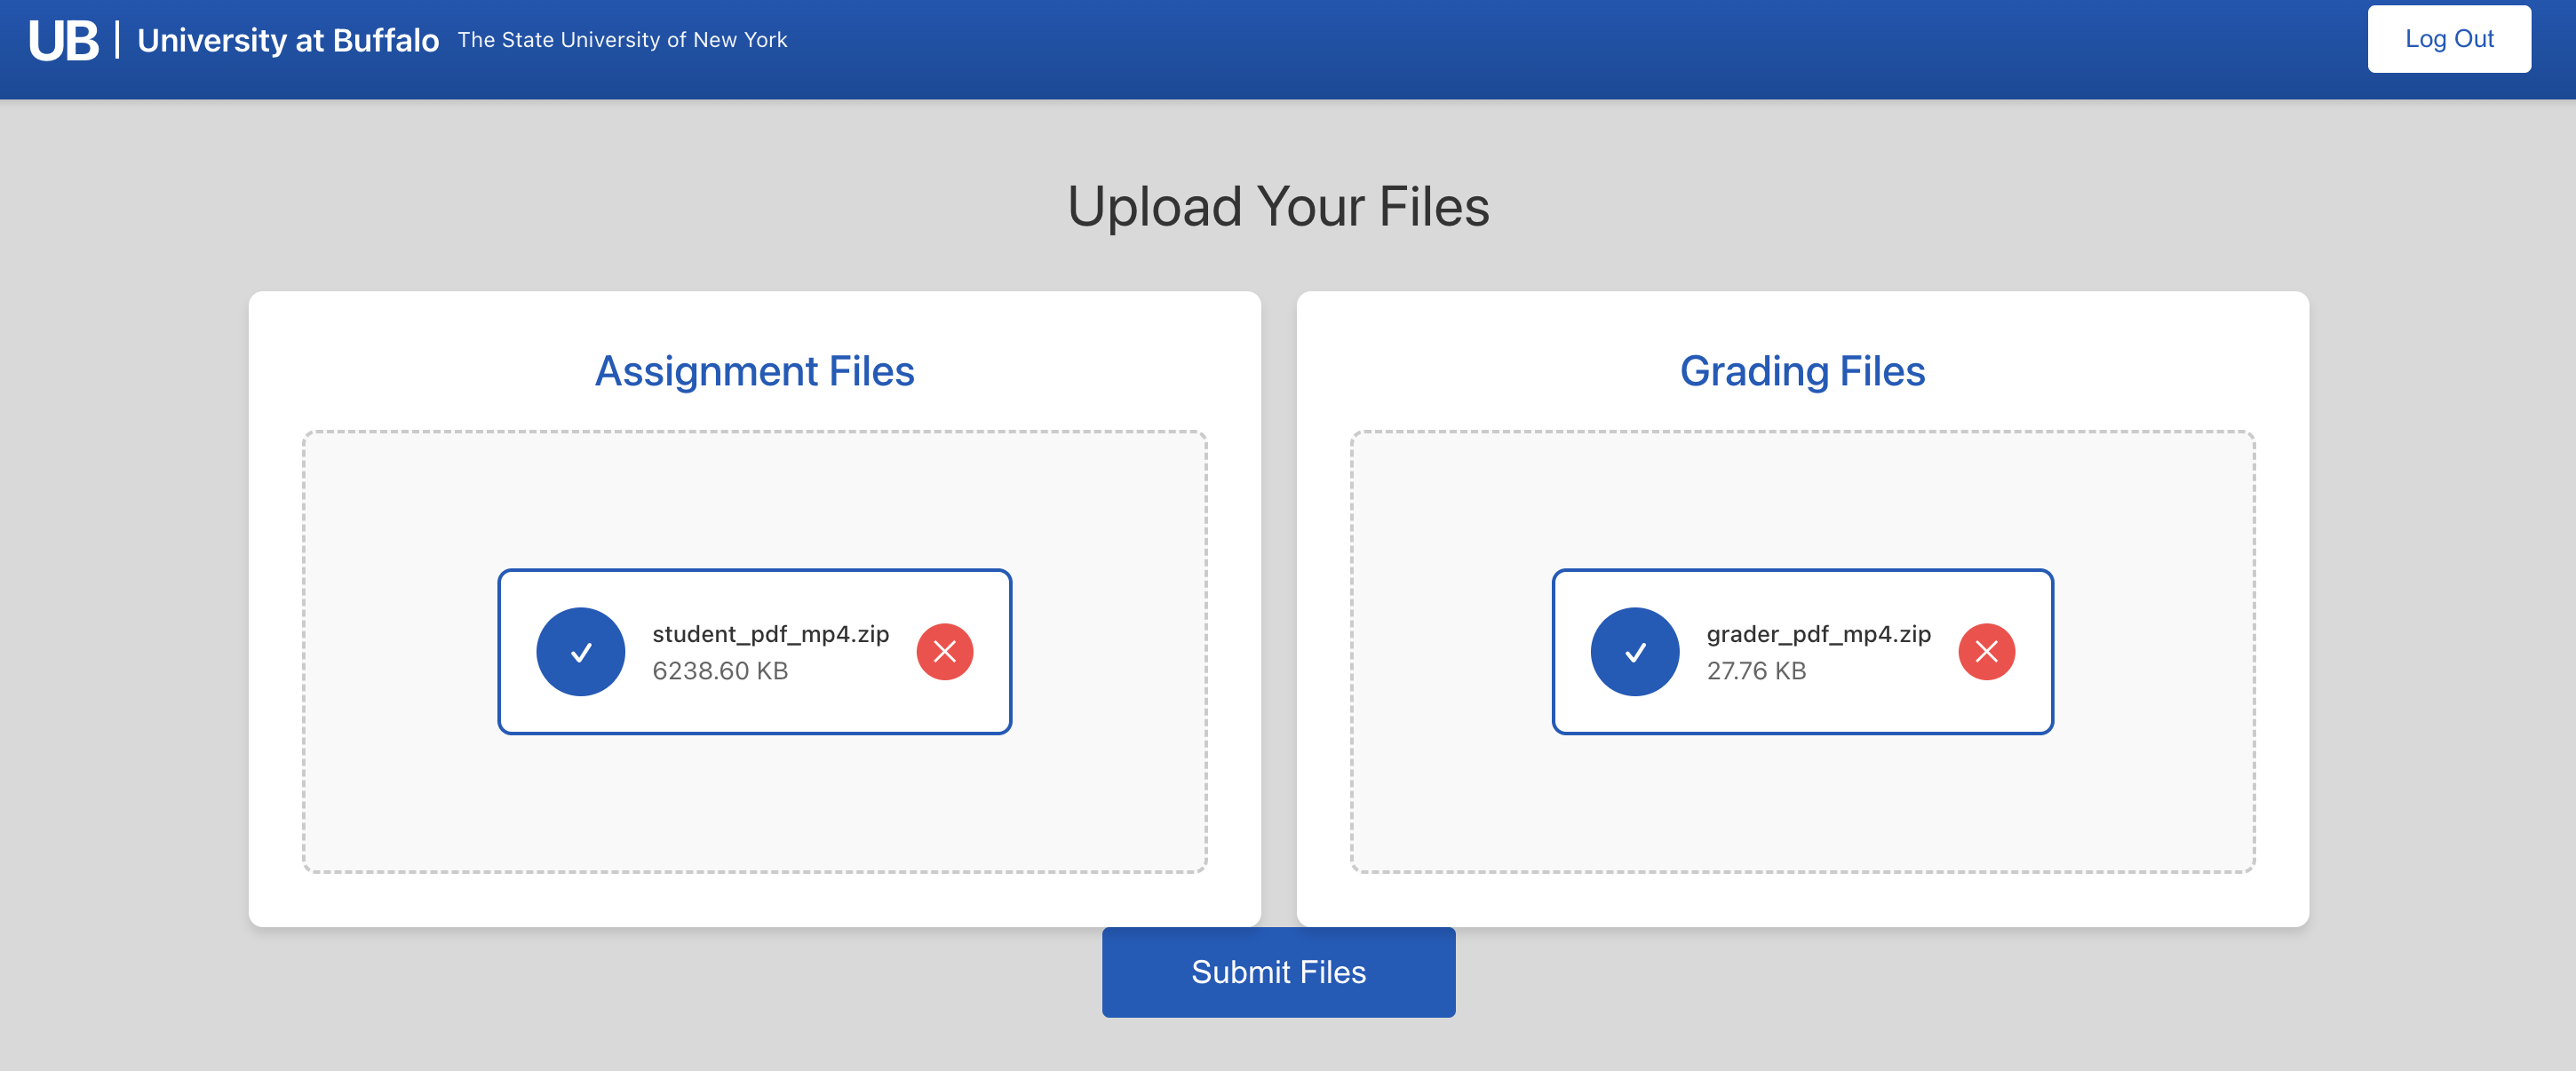Click the Upload Your Files title
This screenshot has height=1071, width=2576.
pyautogui.click(x=1278, y=207)
